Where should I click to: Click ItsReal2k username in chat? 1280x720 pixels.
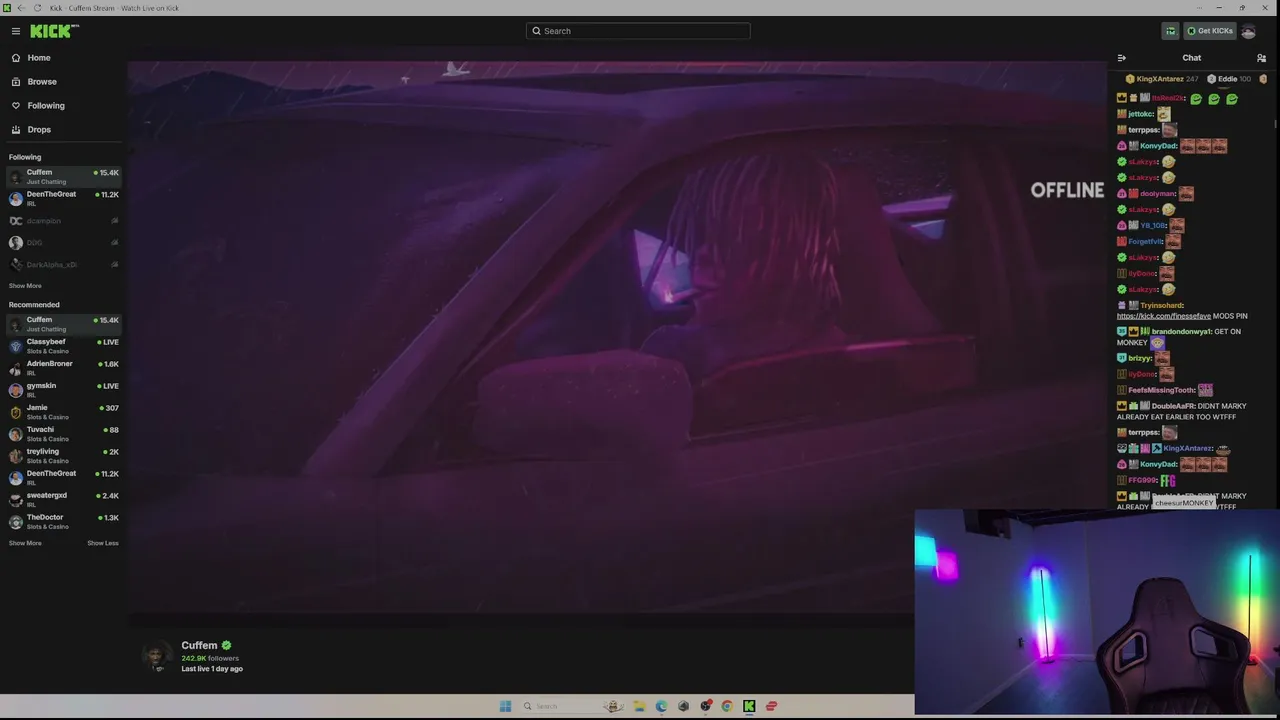click(1167, 98)
